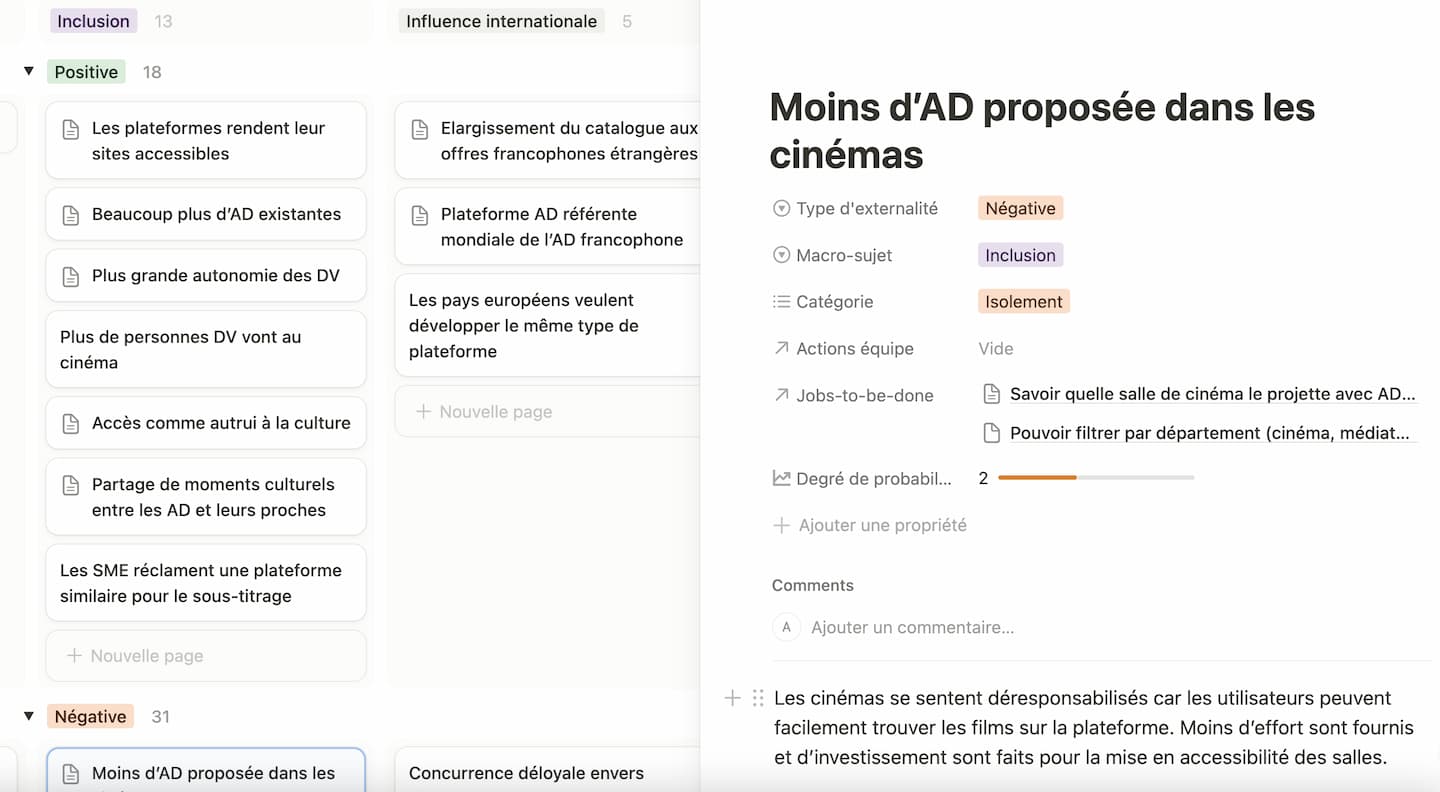Click "Vide" to fill Actions équipe

[x=996, y=348]
